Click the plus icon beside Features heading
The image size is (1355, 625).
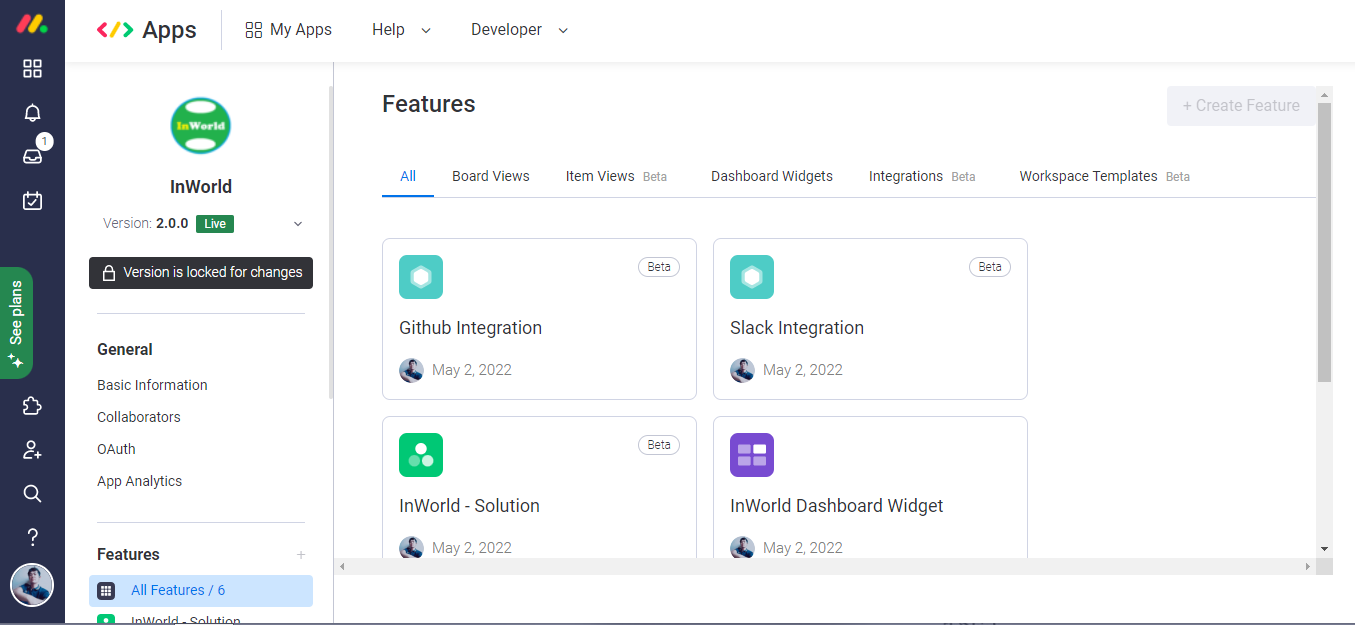[x=301, y=555]
